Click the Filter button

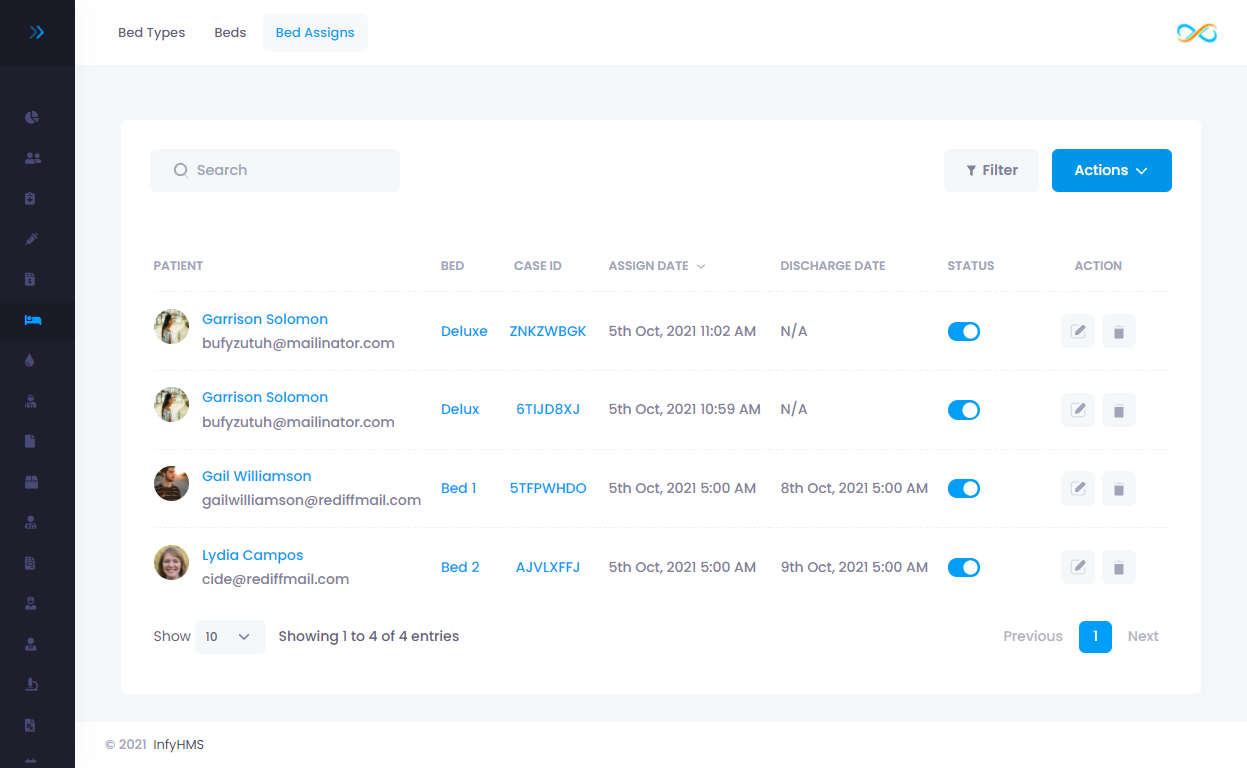pos(991,170)
